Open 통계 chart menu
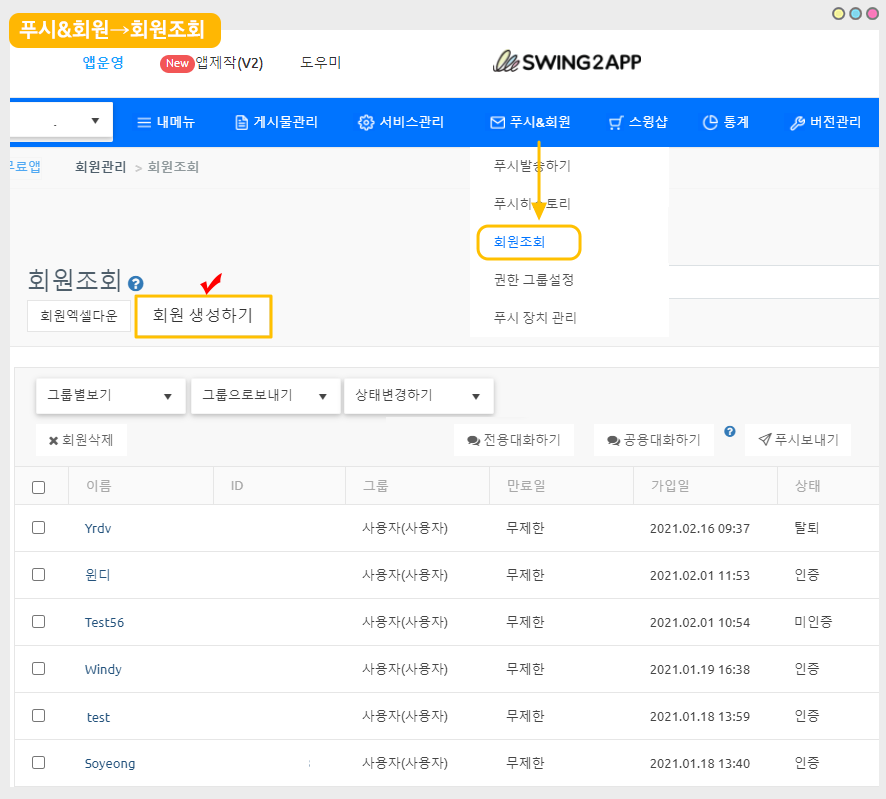886x799 pixels. click(x=725, y=122)
